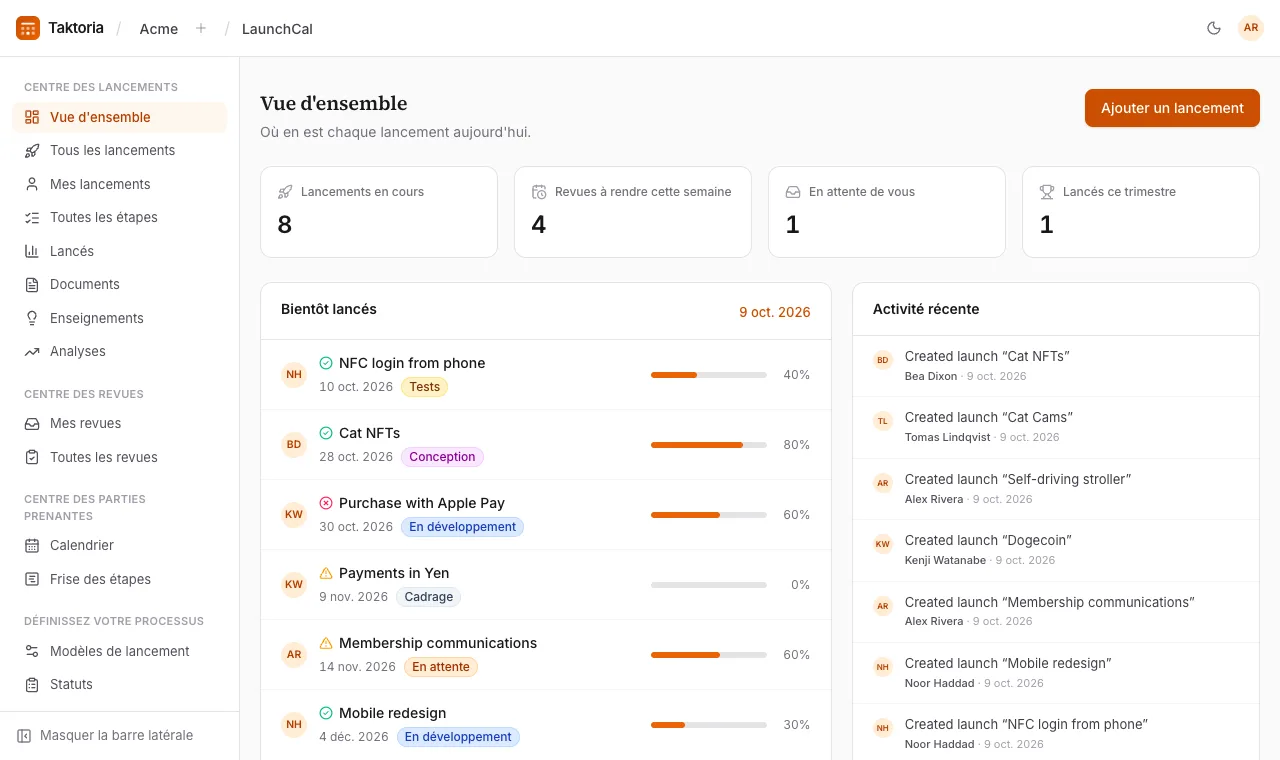
Task: Open Frise des étapes icon
Action: (x=32, y=579)
